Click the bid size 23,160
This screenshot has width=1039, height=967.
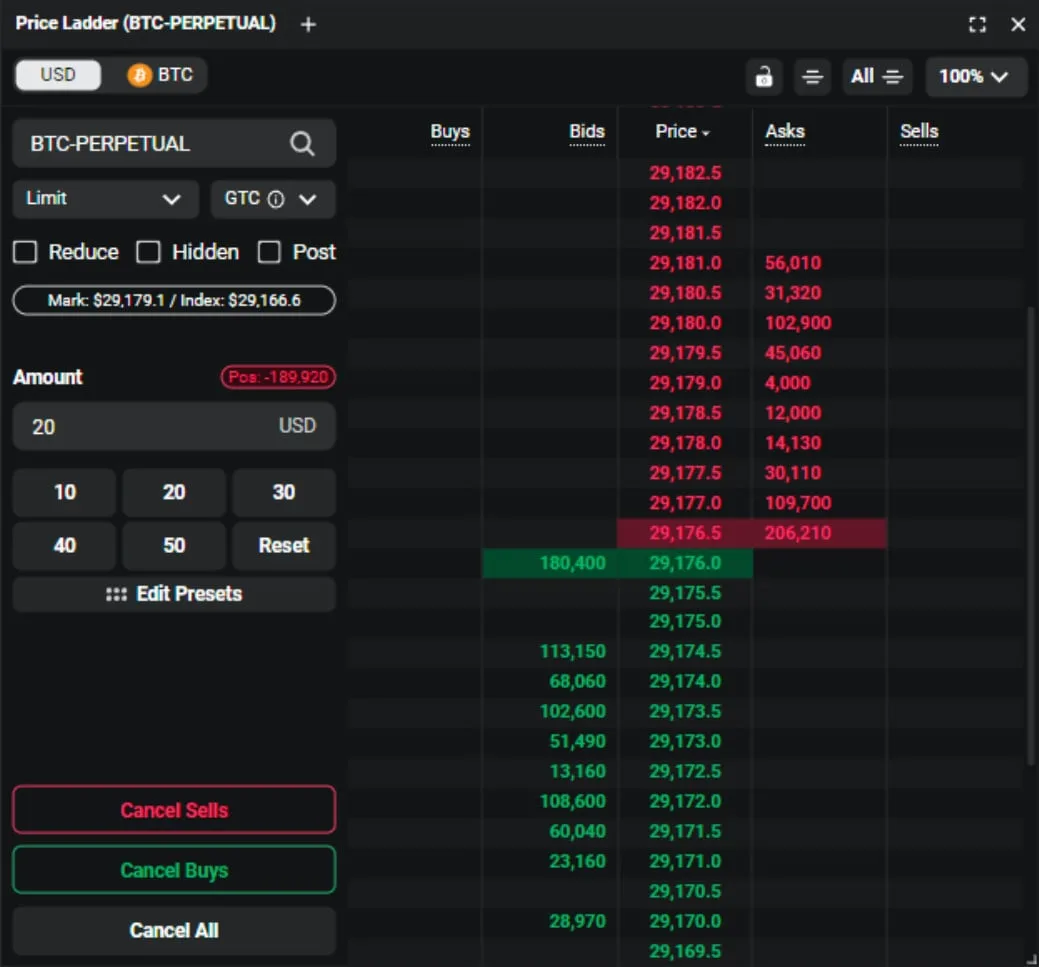[x=578, y=862]
